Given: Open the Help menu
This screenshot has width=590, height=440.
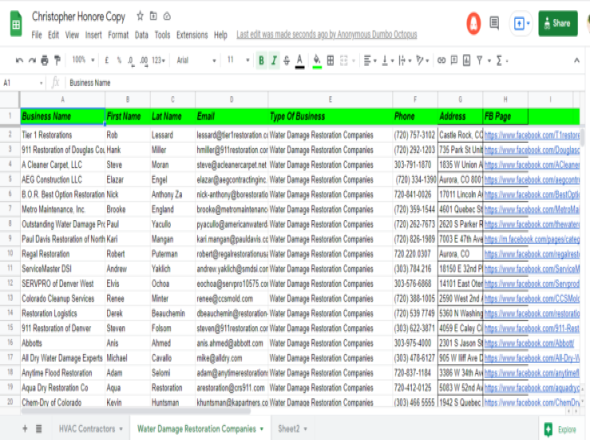Looking at the screenshot, I should click(x=220, y=35).
